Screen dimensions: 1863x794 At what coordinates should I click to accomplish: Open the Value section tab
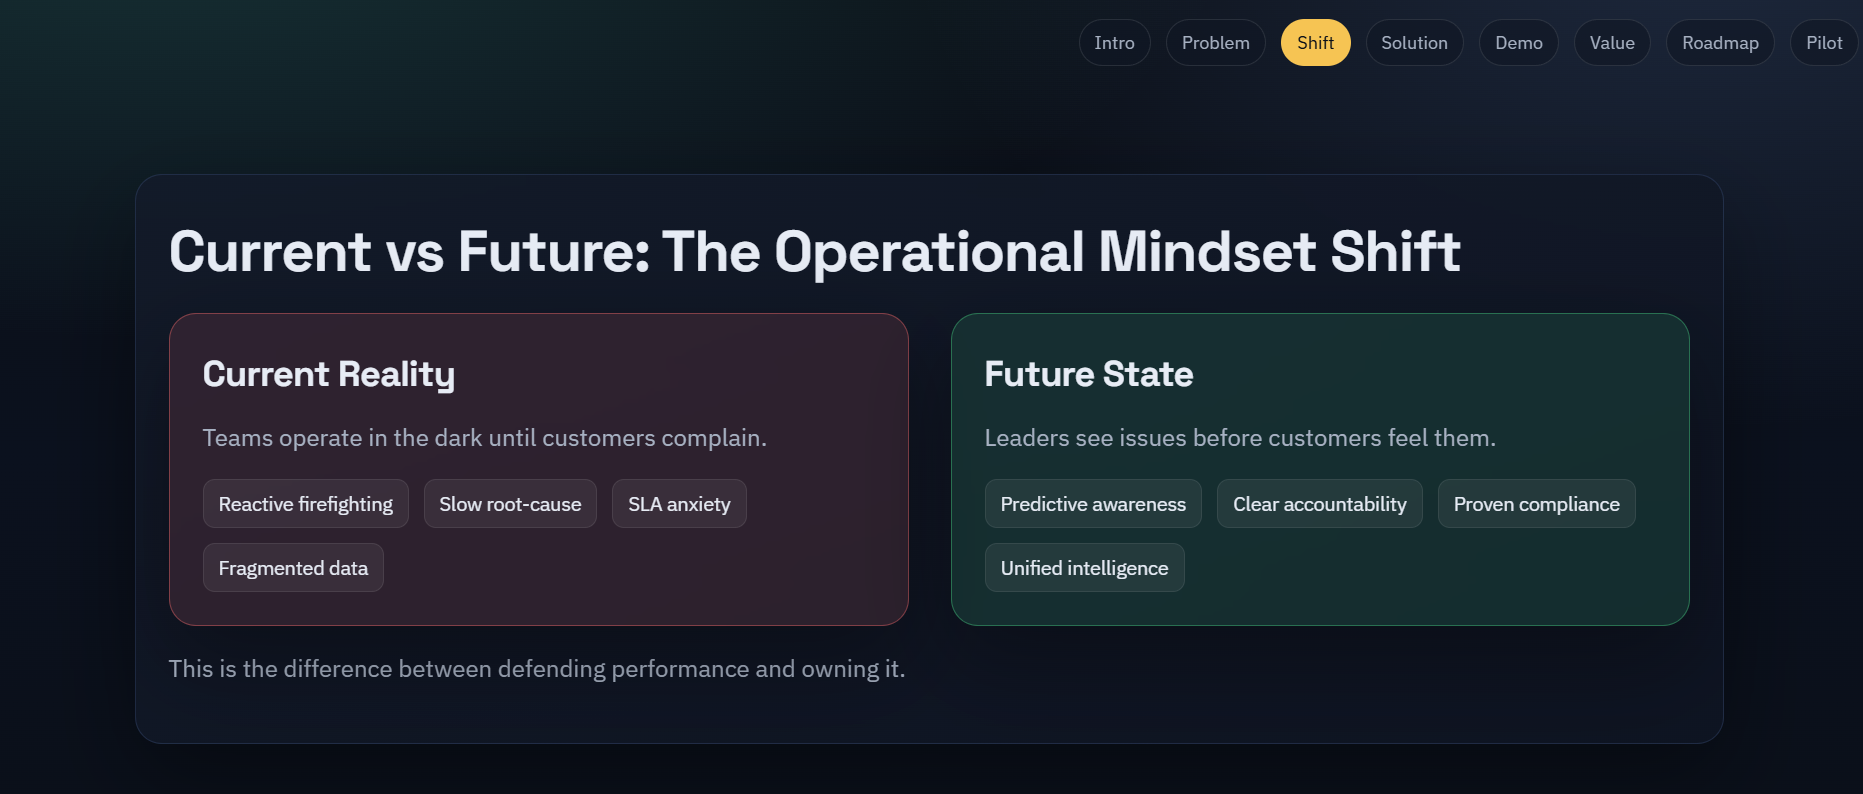click(x=1612, y=43)
